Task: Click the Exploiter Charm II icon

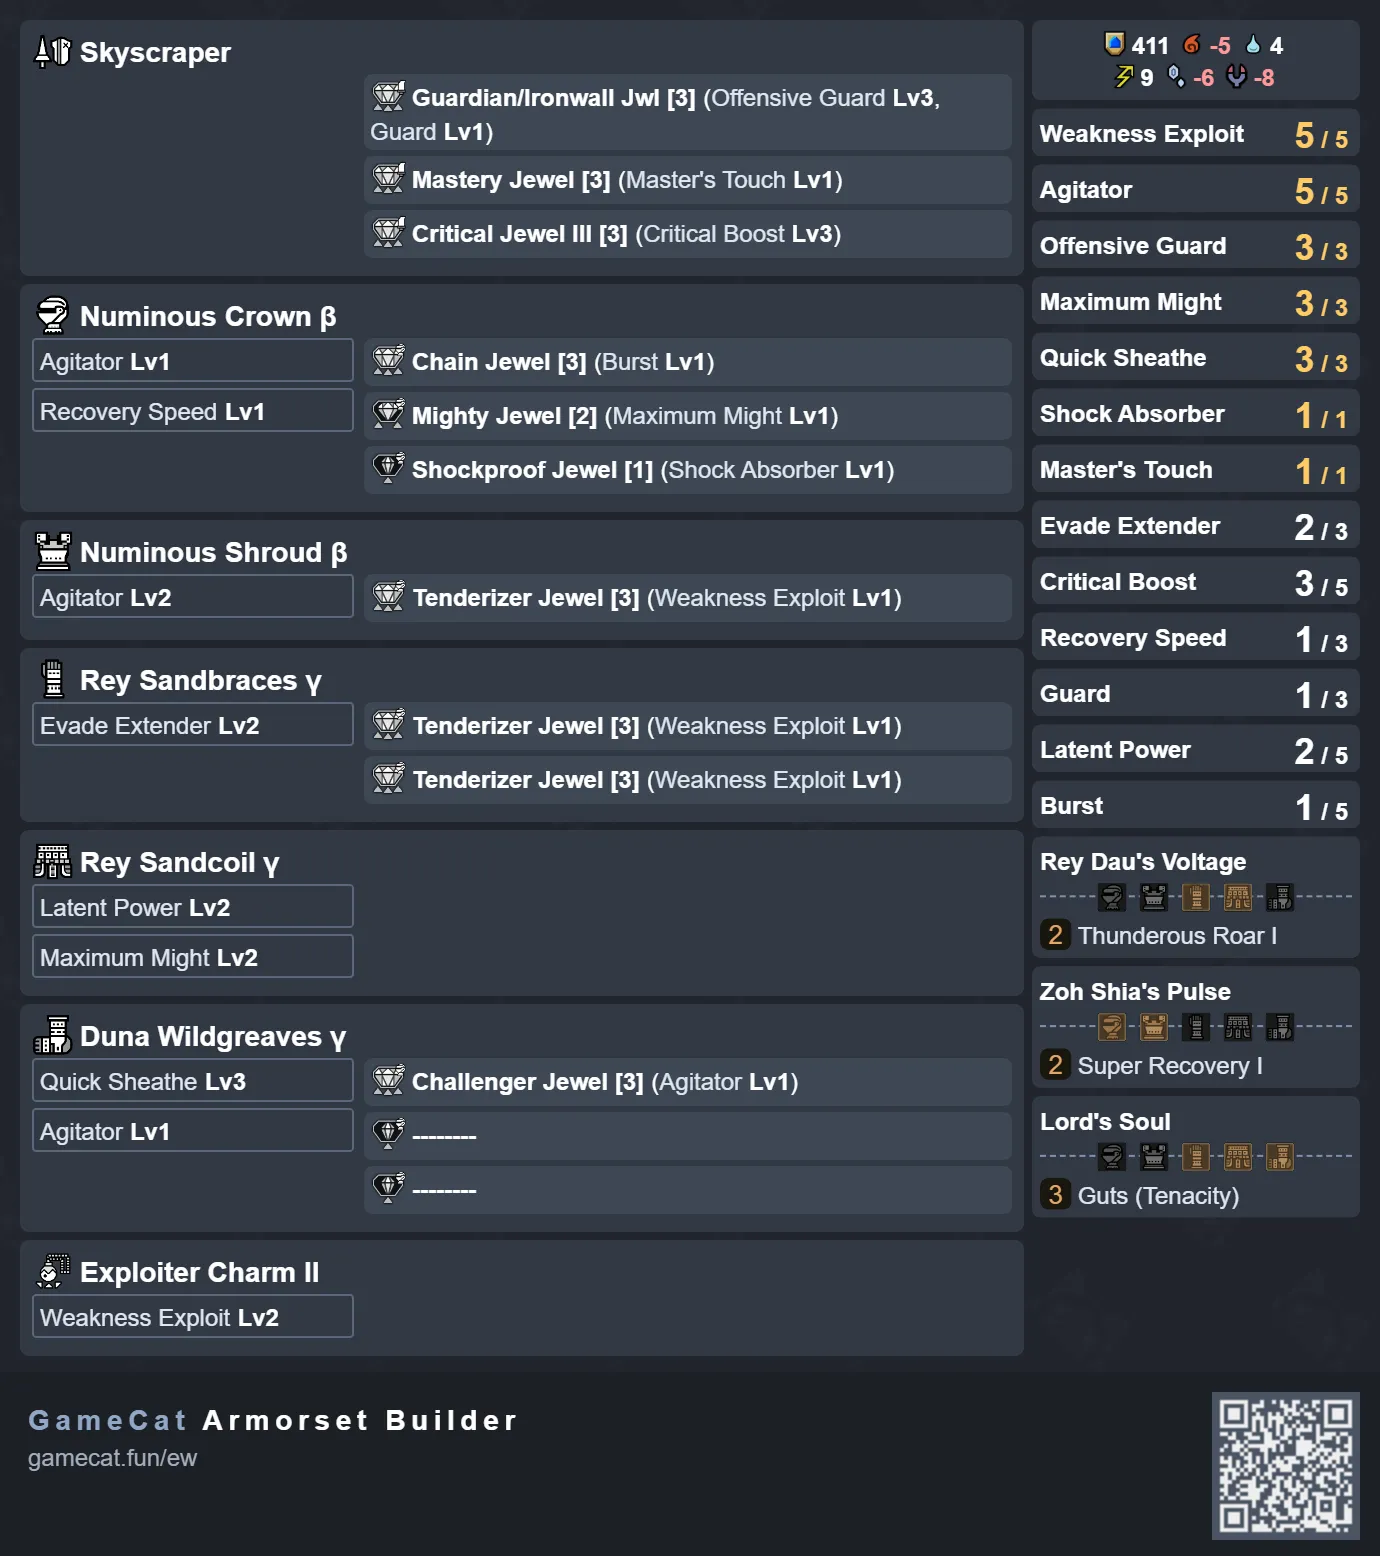Action: (x=52, y=1271)
